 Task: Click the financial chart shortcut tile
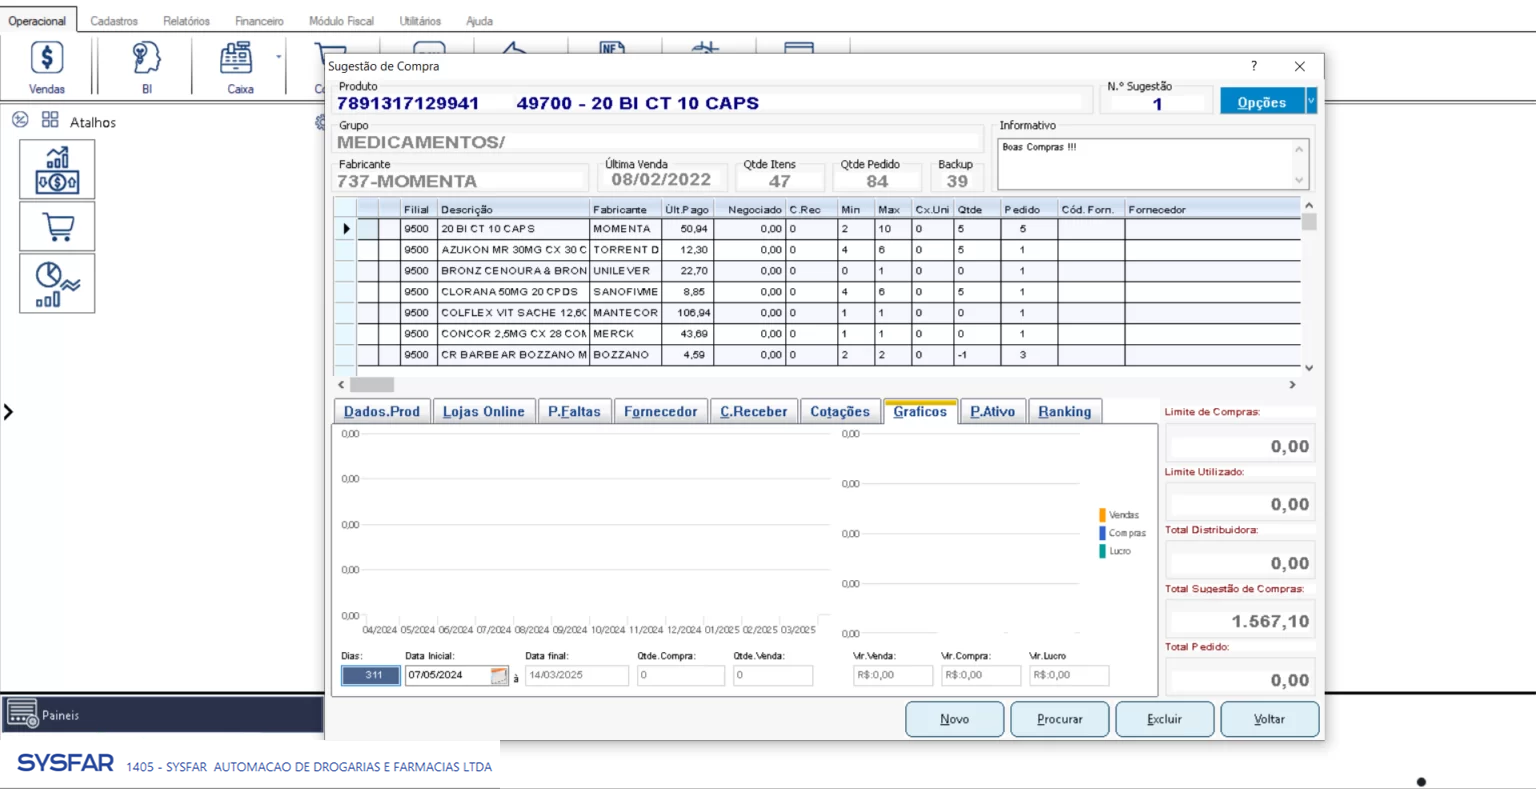[x=57, y=169]
